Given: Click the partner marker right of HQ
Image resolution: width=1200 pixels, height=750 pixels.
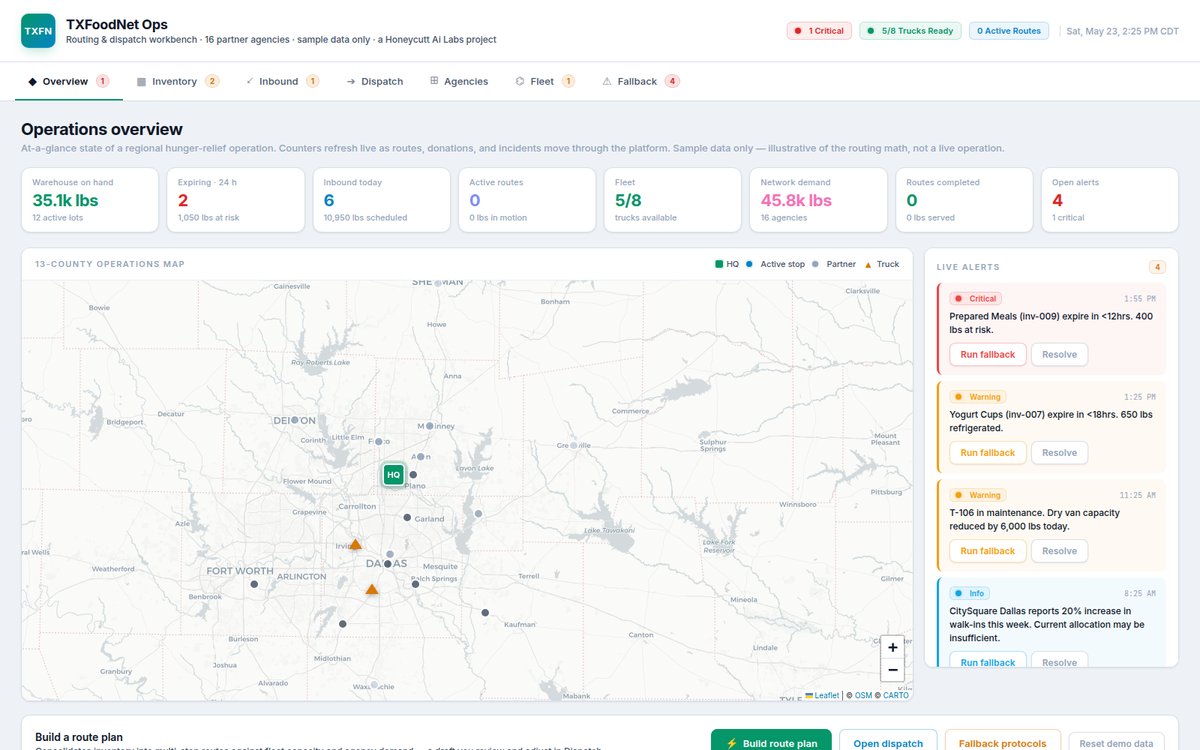Looking at the screenshot, I should point(413,475).
